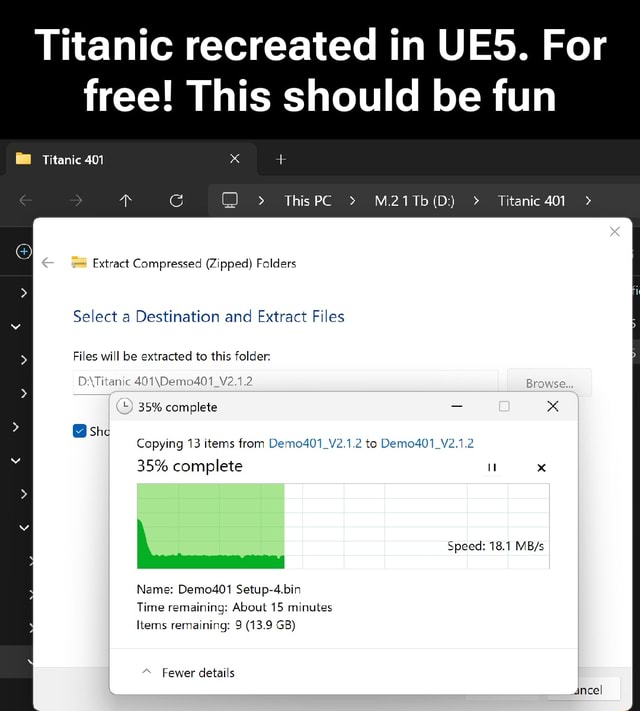Expand chevron after Titanic 401 in breadcrumb
Viewport: 640px width, 711px height.
point(588,200)
